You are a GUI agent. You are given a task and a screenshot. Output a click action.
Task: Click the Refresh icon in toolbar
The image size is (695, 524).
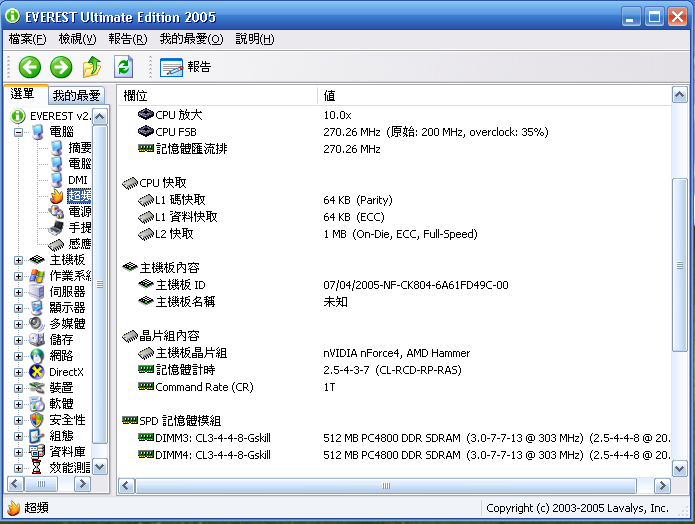pos(124,67)
